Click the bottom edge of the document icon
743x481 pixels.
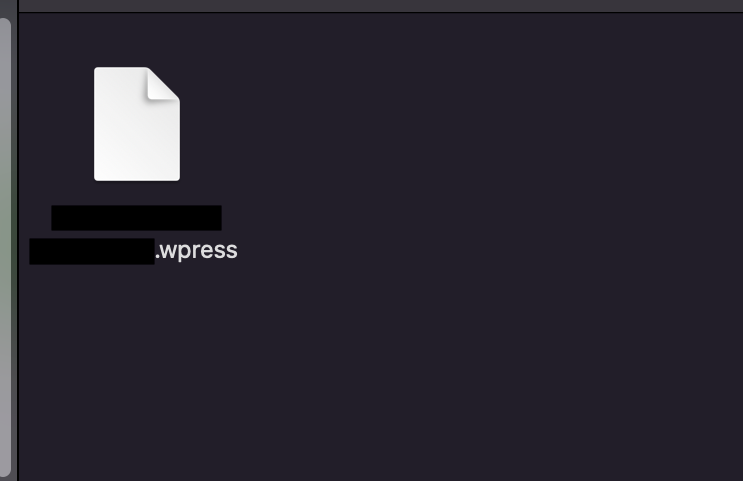pos(136,179)
